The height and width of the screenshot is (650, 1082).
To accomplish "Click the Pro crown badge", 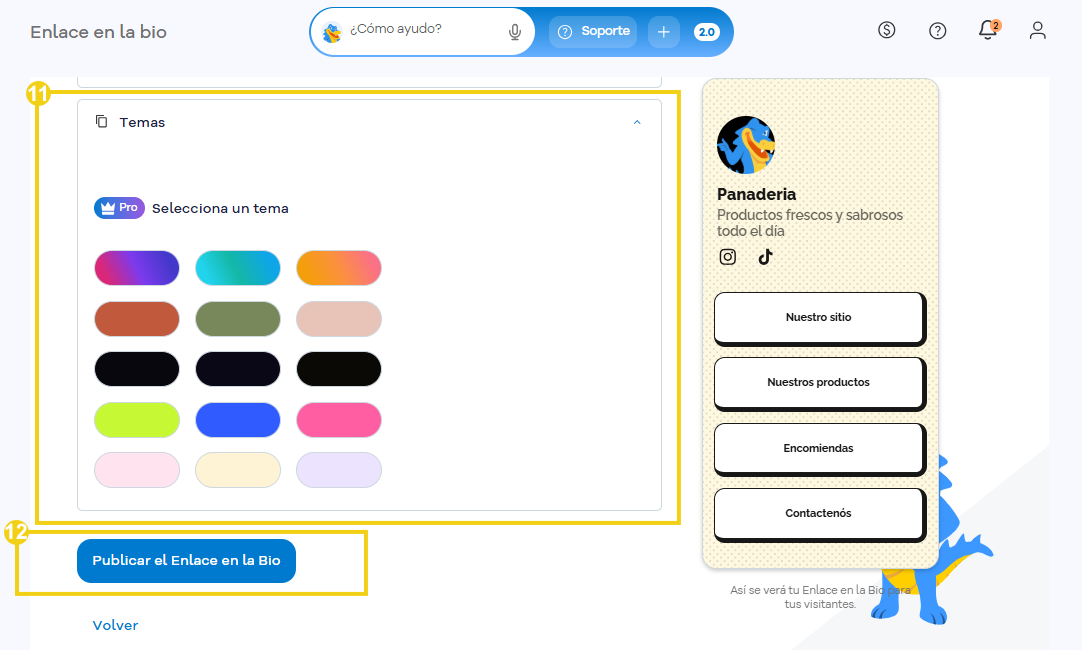I will (x=119, y=208).
